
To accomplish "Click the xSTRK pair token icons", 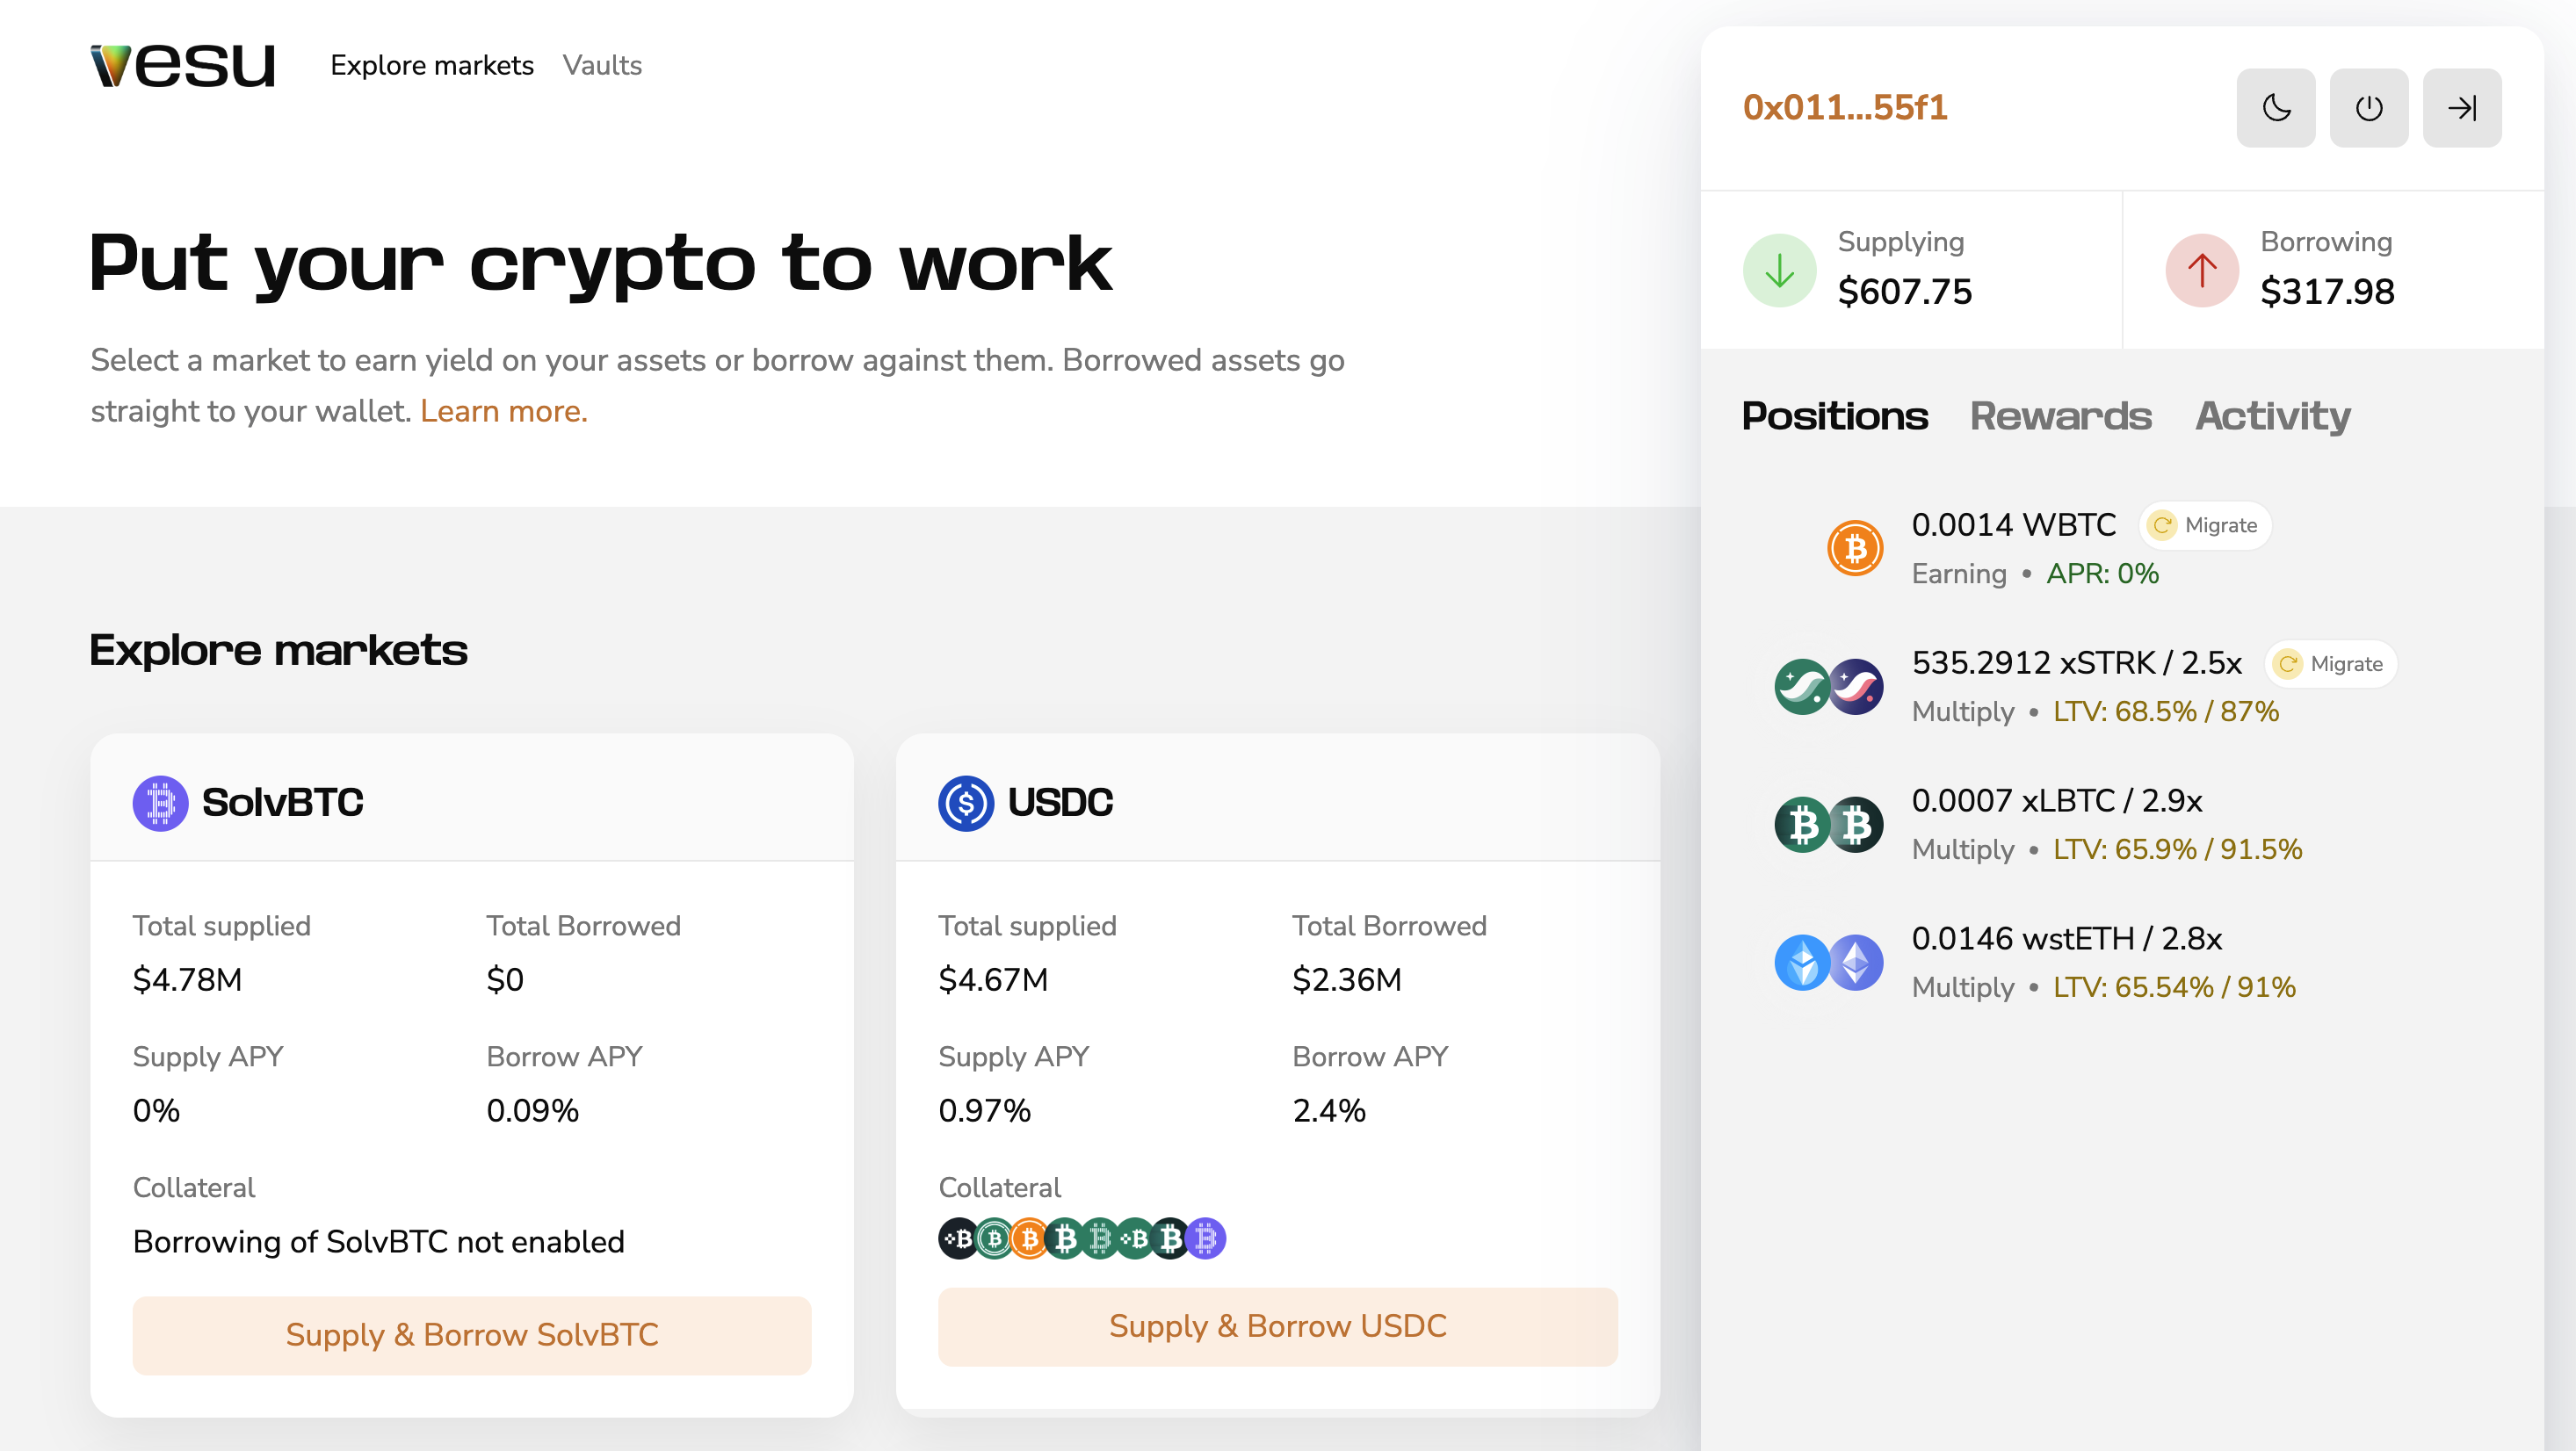I will click(1828, 686).
